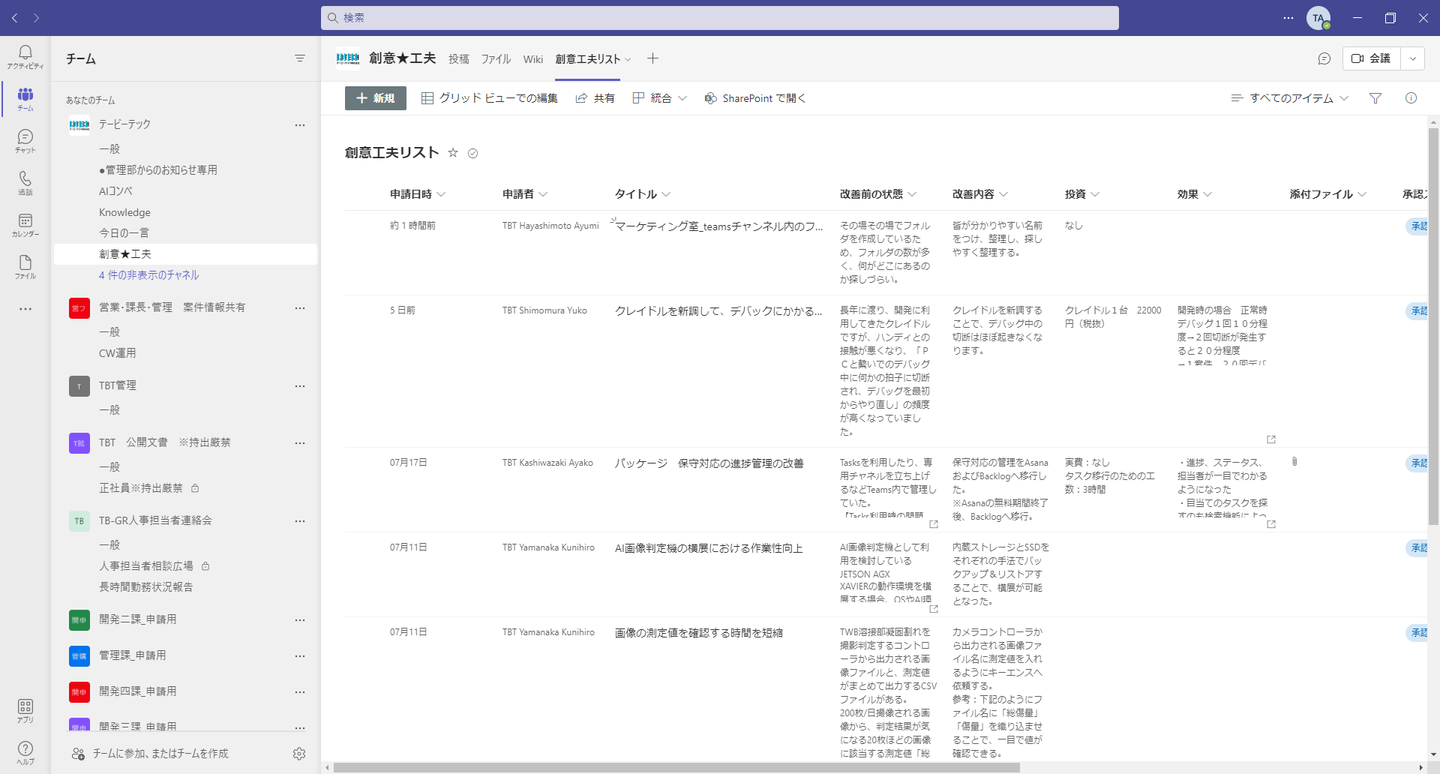This screenshot has width=1440, height=774.
Task: Show 4 件の非表示のチャネル link
Action: (148, 275)
